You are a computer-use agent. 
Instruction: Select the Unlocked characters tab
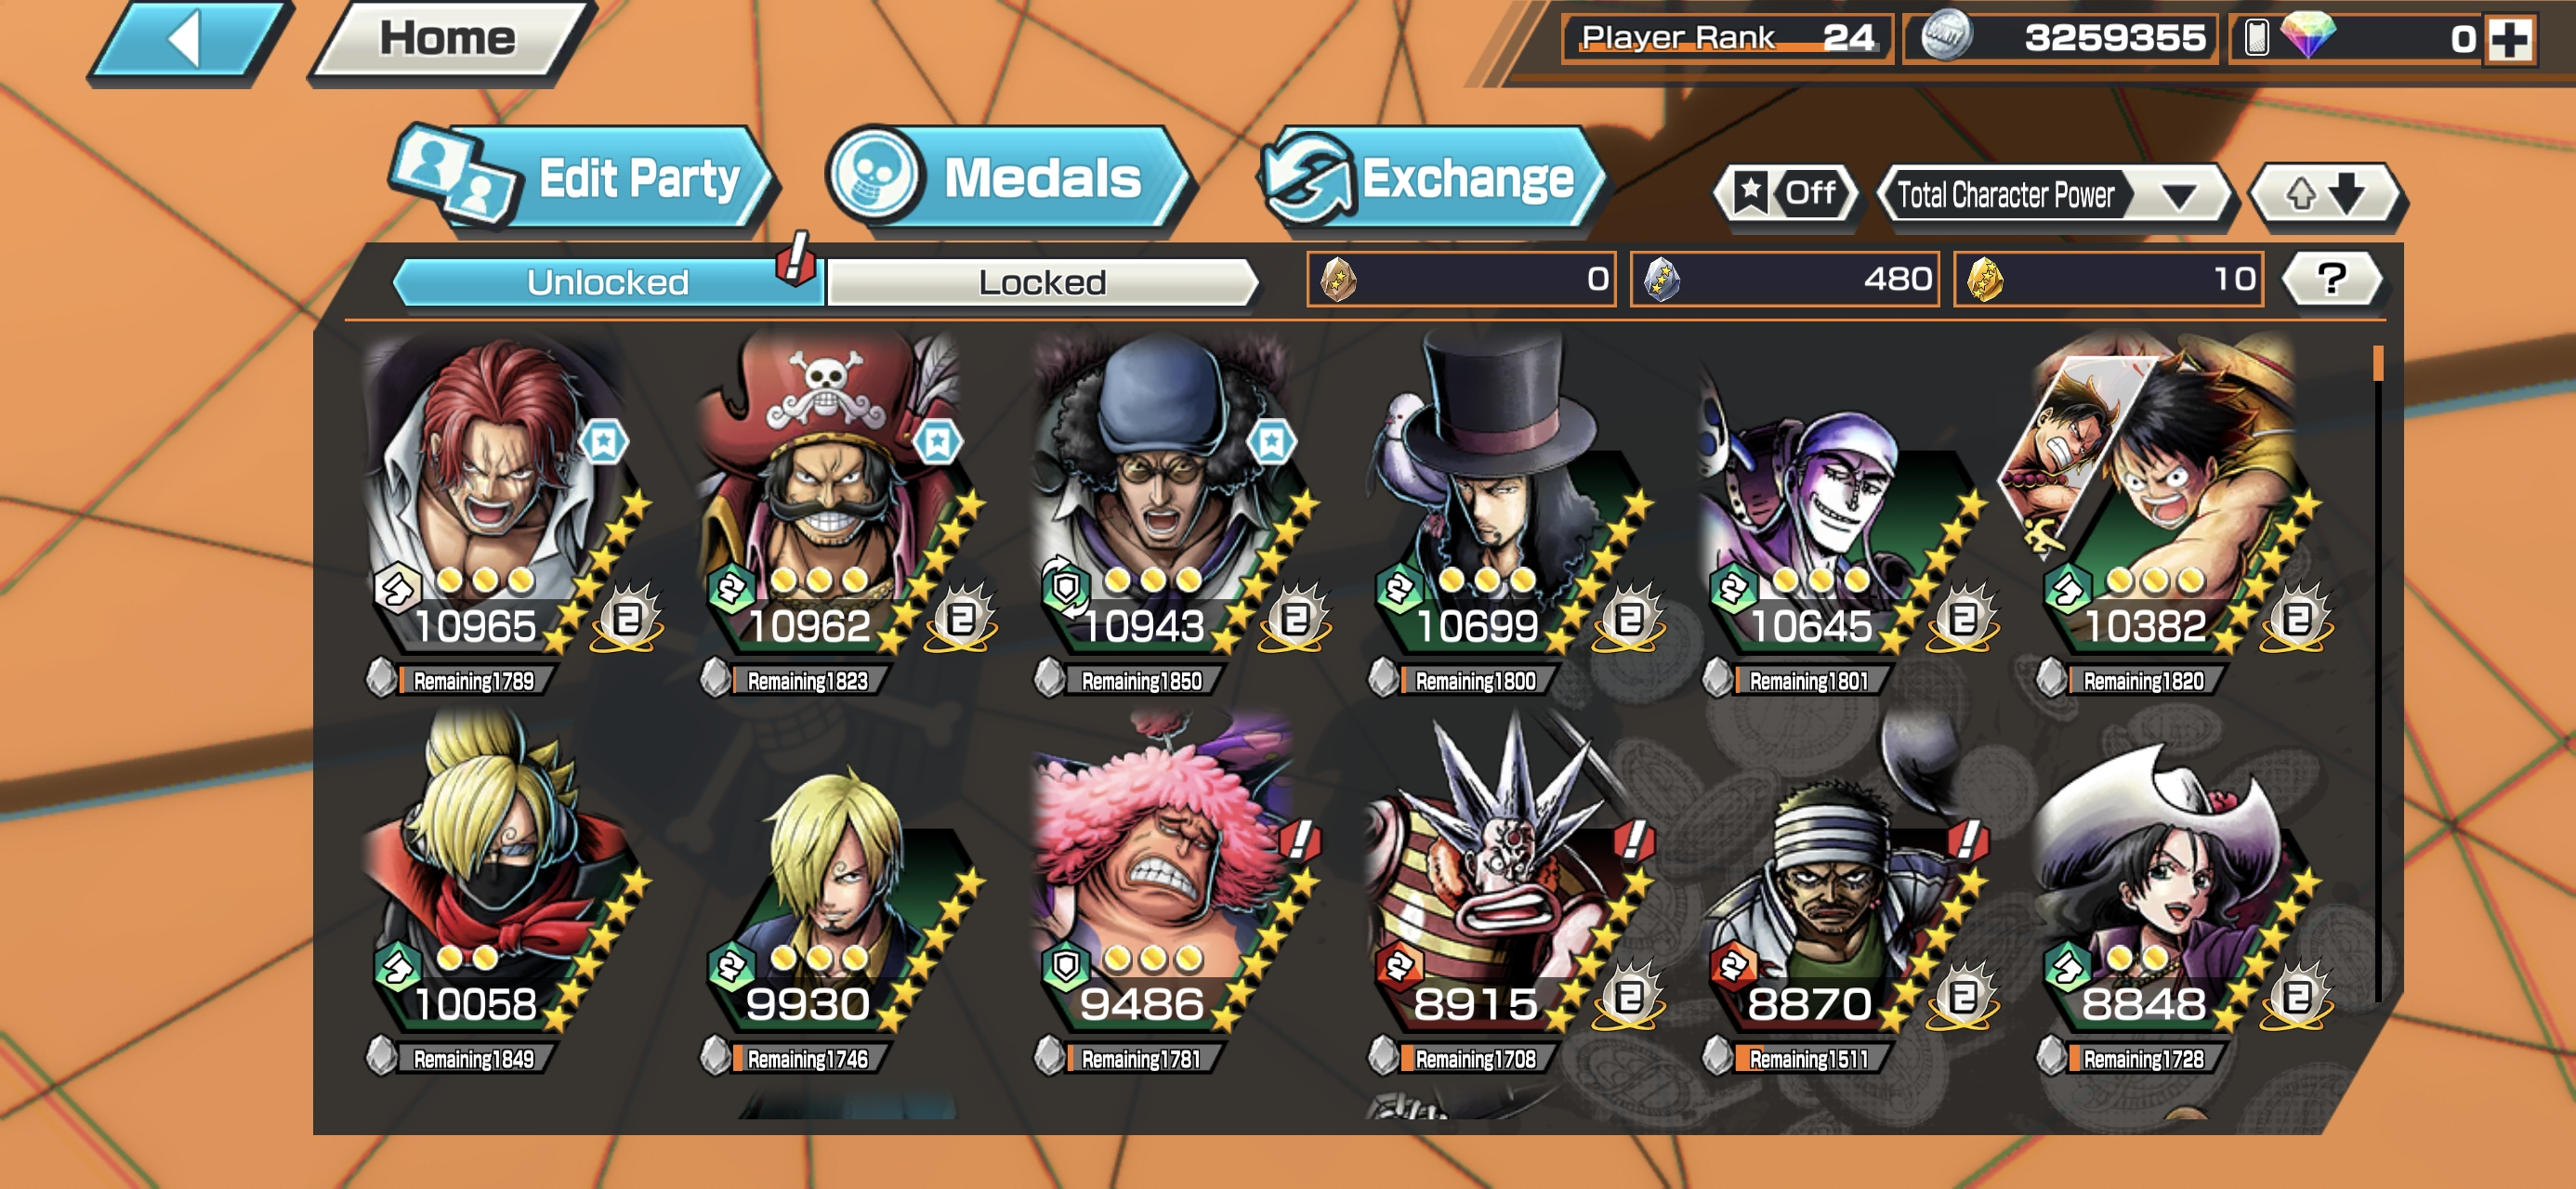click(x=607, y=283)
